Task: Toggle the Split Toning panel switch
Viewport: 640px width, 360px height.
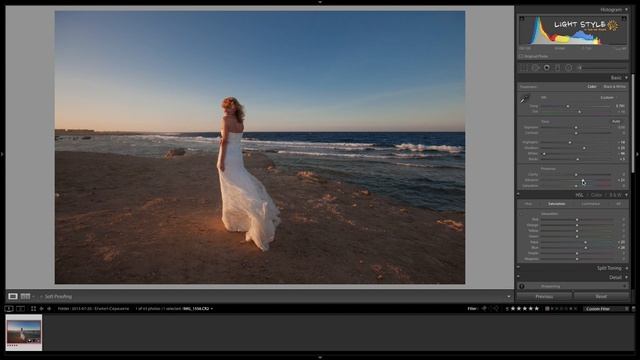Action: (518, 268)
